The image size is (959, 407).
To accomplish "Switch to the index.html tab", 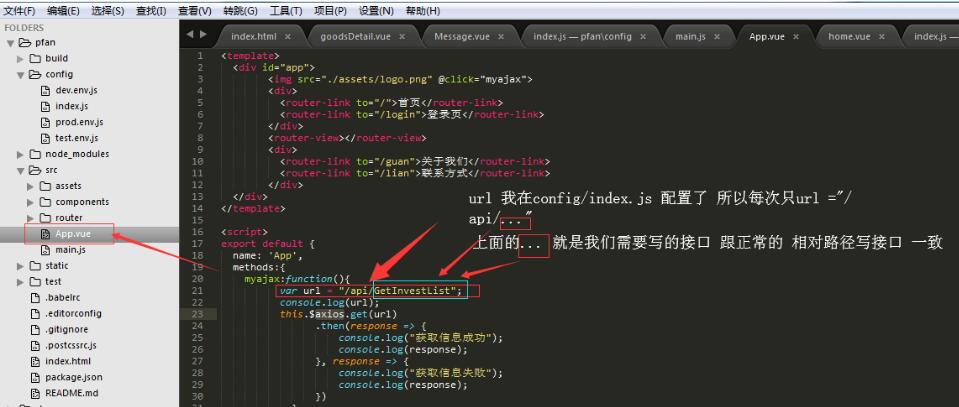I will coord(254,37).
